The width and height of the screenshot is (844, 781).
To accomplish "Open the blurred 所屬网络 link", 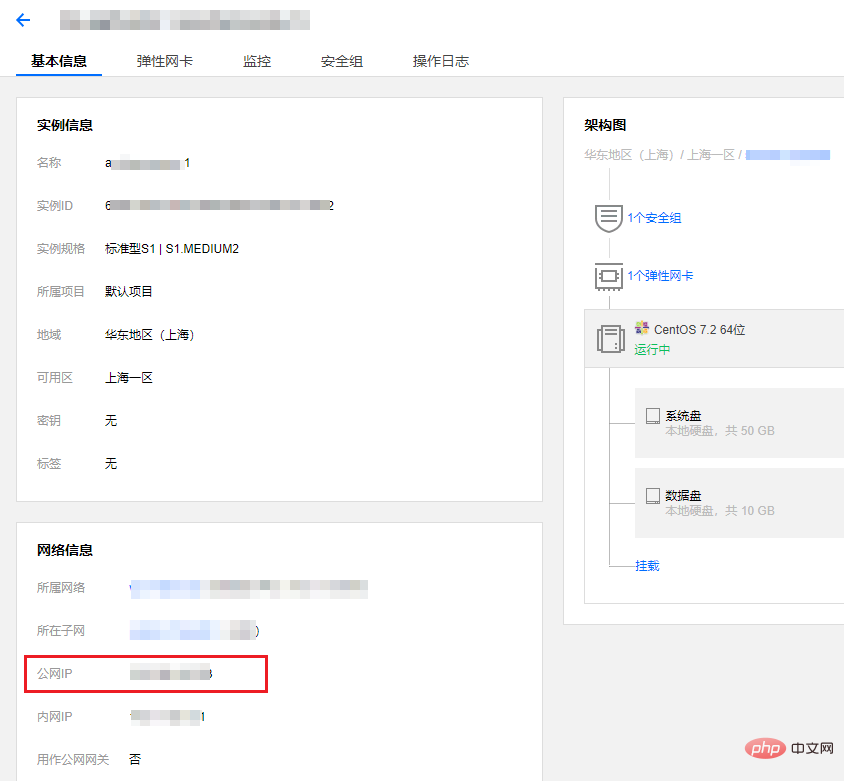I will pos(249,588).
